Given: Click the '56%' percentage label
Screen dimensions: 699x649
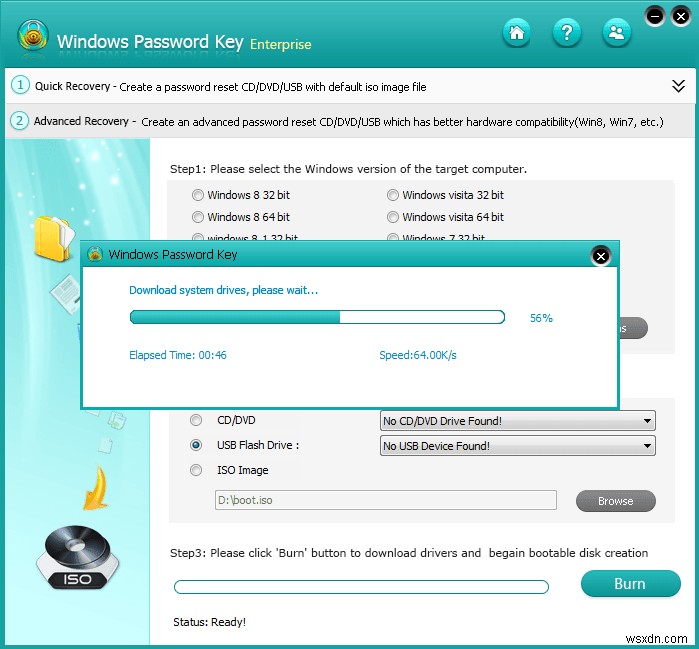Looking at the screenshot, I should 541,318.
